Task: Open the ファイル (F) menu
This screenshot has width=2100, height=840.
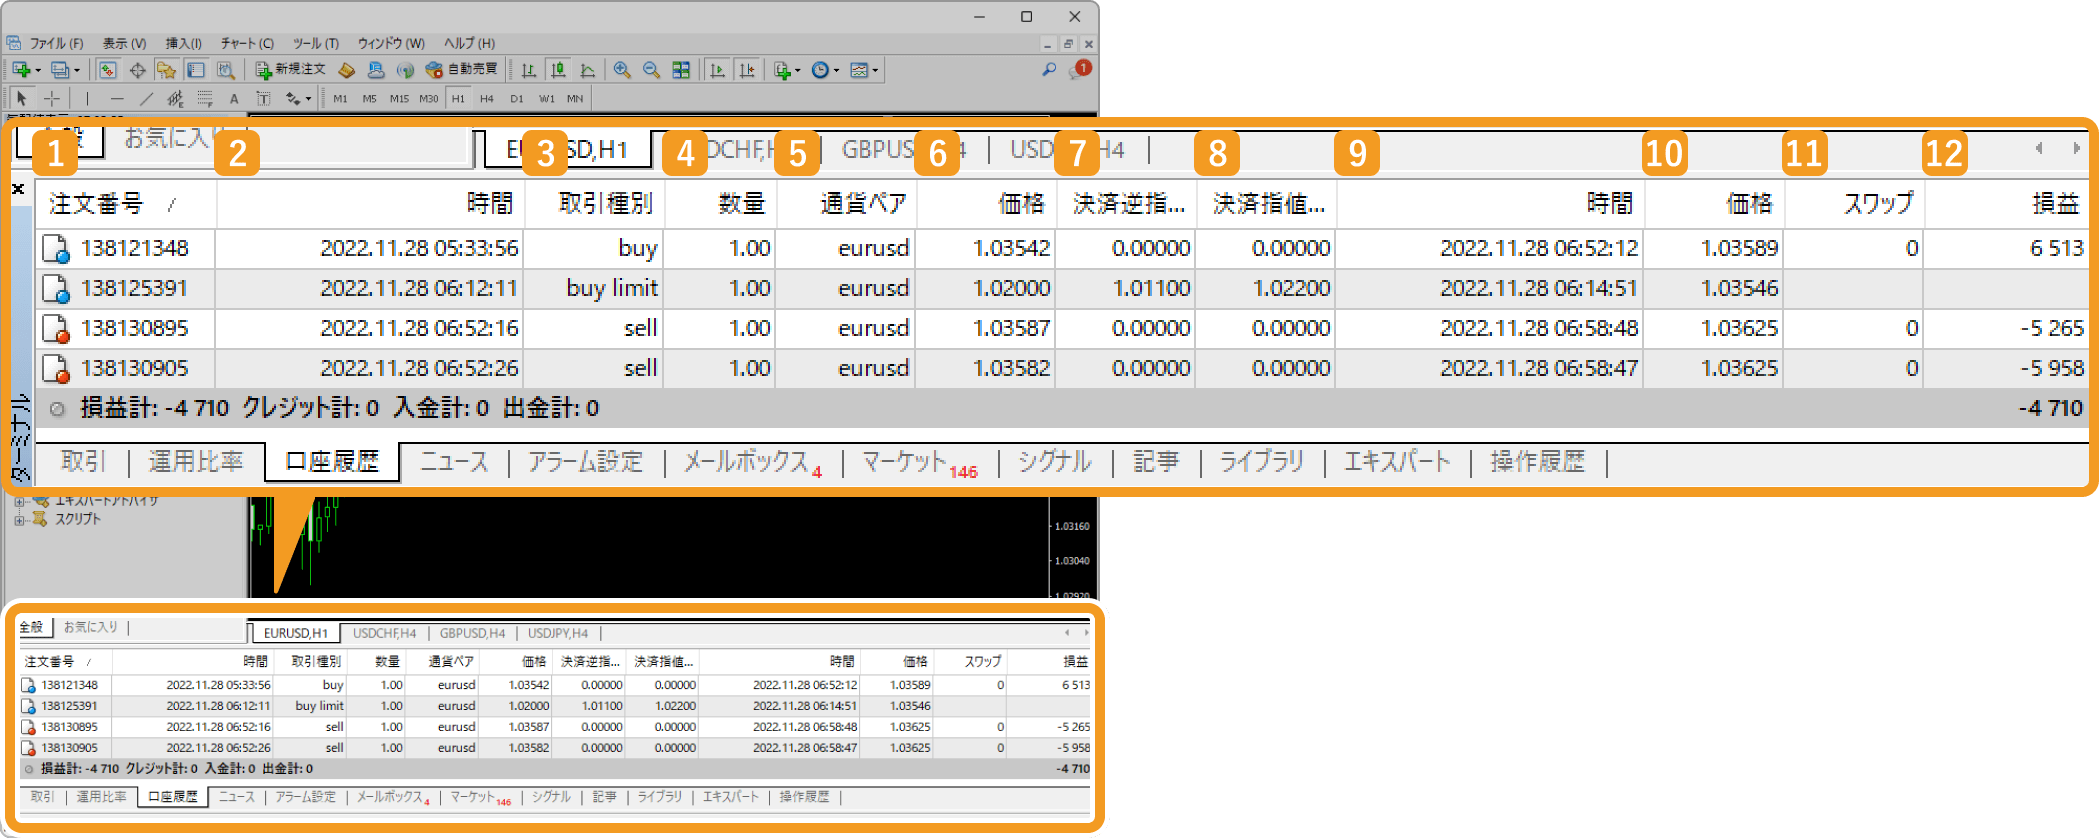Action: (x=56, y=43)
